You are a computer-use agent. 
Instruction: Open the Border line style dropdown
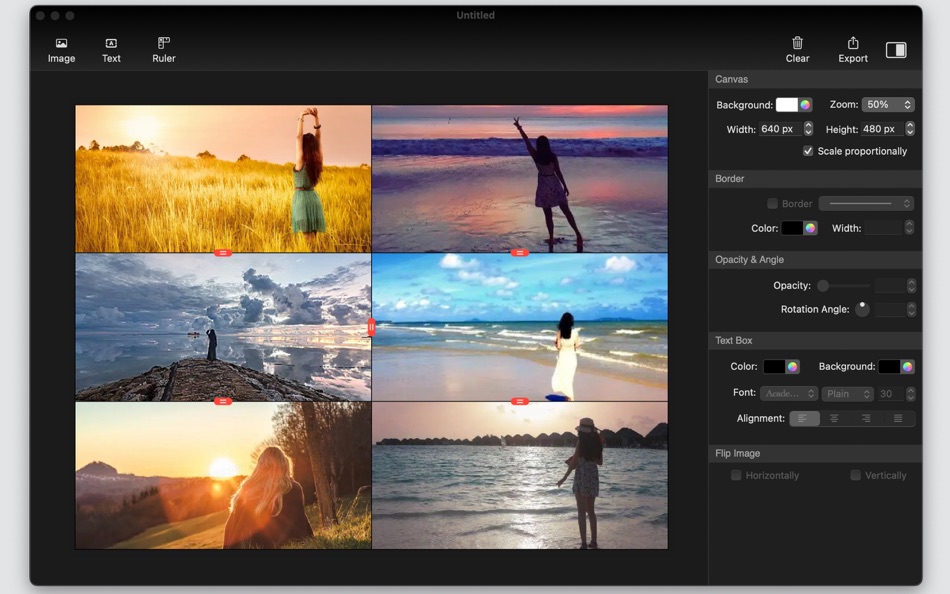866,204
